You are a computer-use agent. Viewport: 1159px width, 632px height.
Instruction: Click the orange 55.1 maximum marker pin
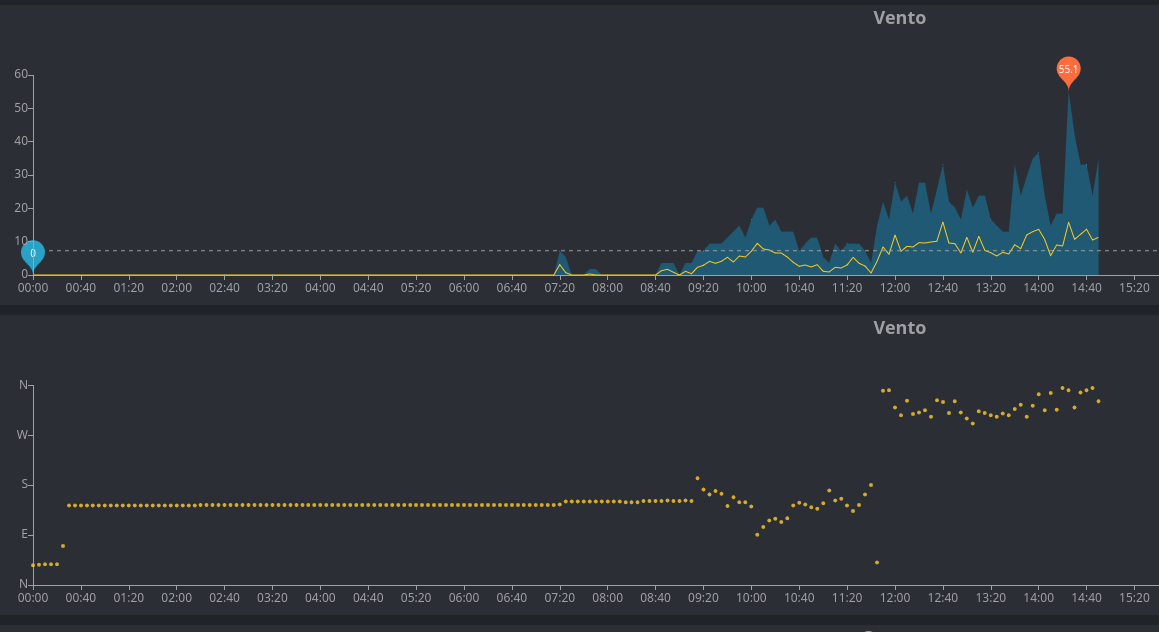1068,71
